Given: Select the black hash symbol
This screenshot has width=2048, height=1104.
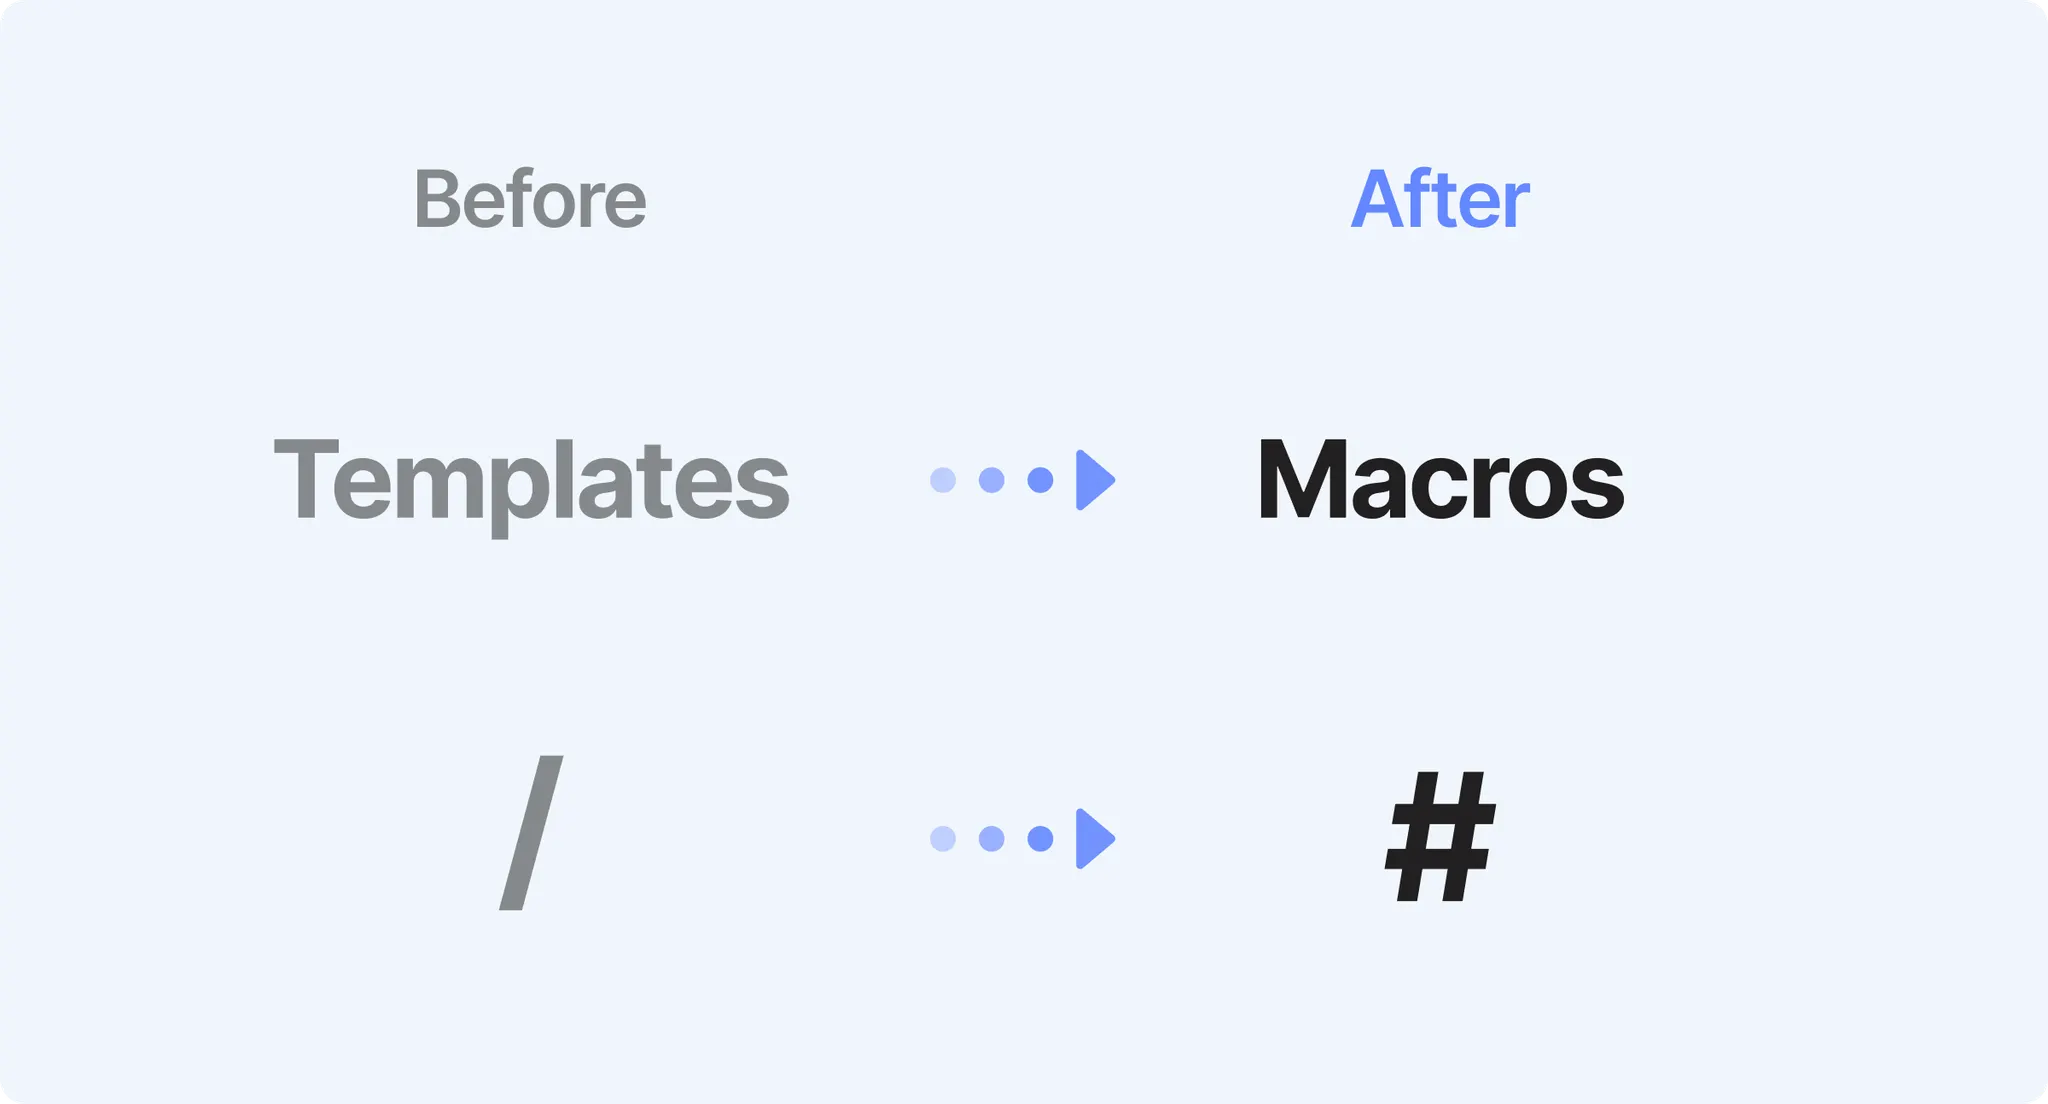Looking at the screenshot, I should 1440,836.
